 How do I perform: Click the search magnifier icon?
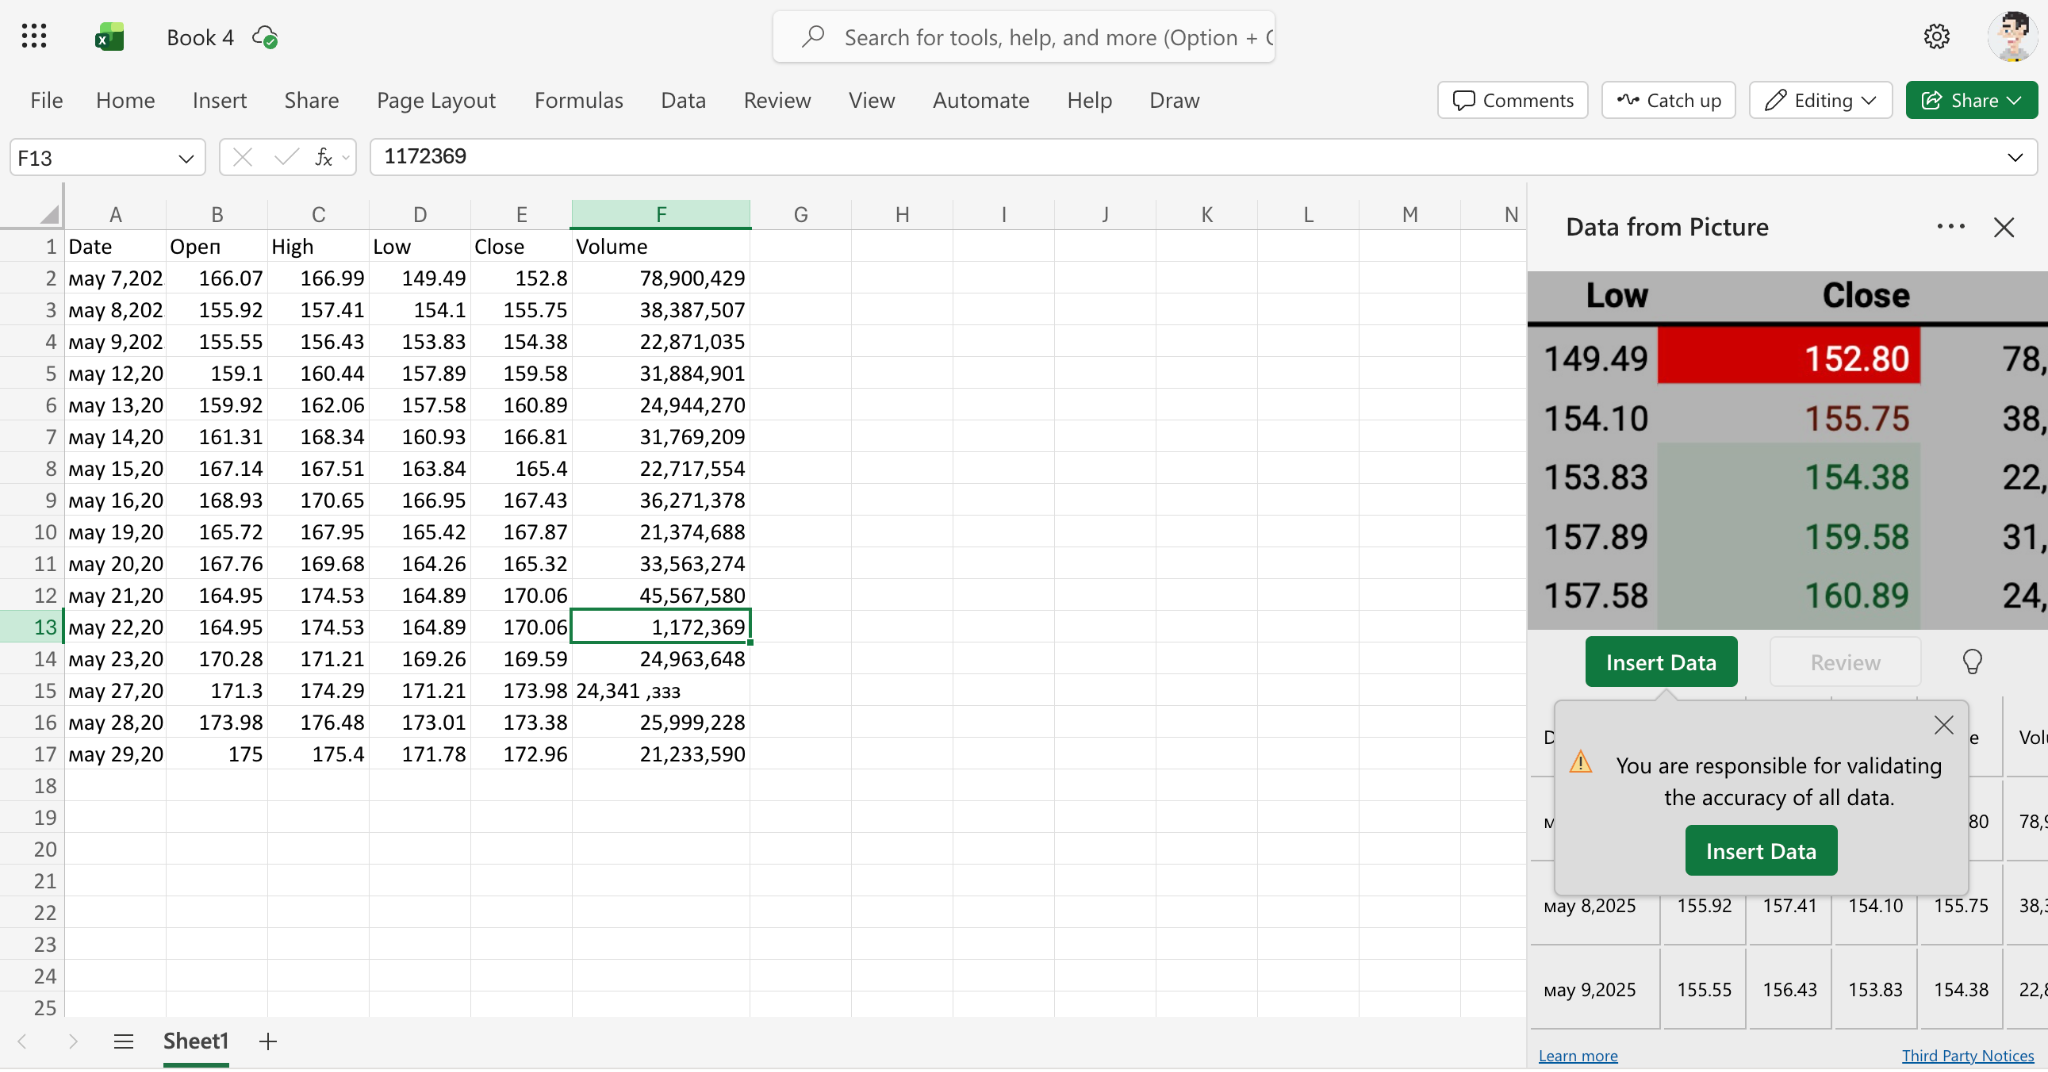click(813, 37)
